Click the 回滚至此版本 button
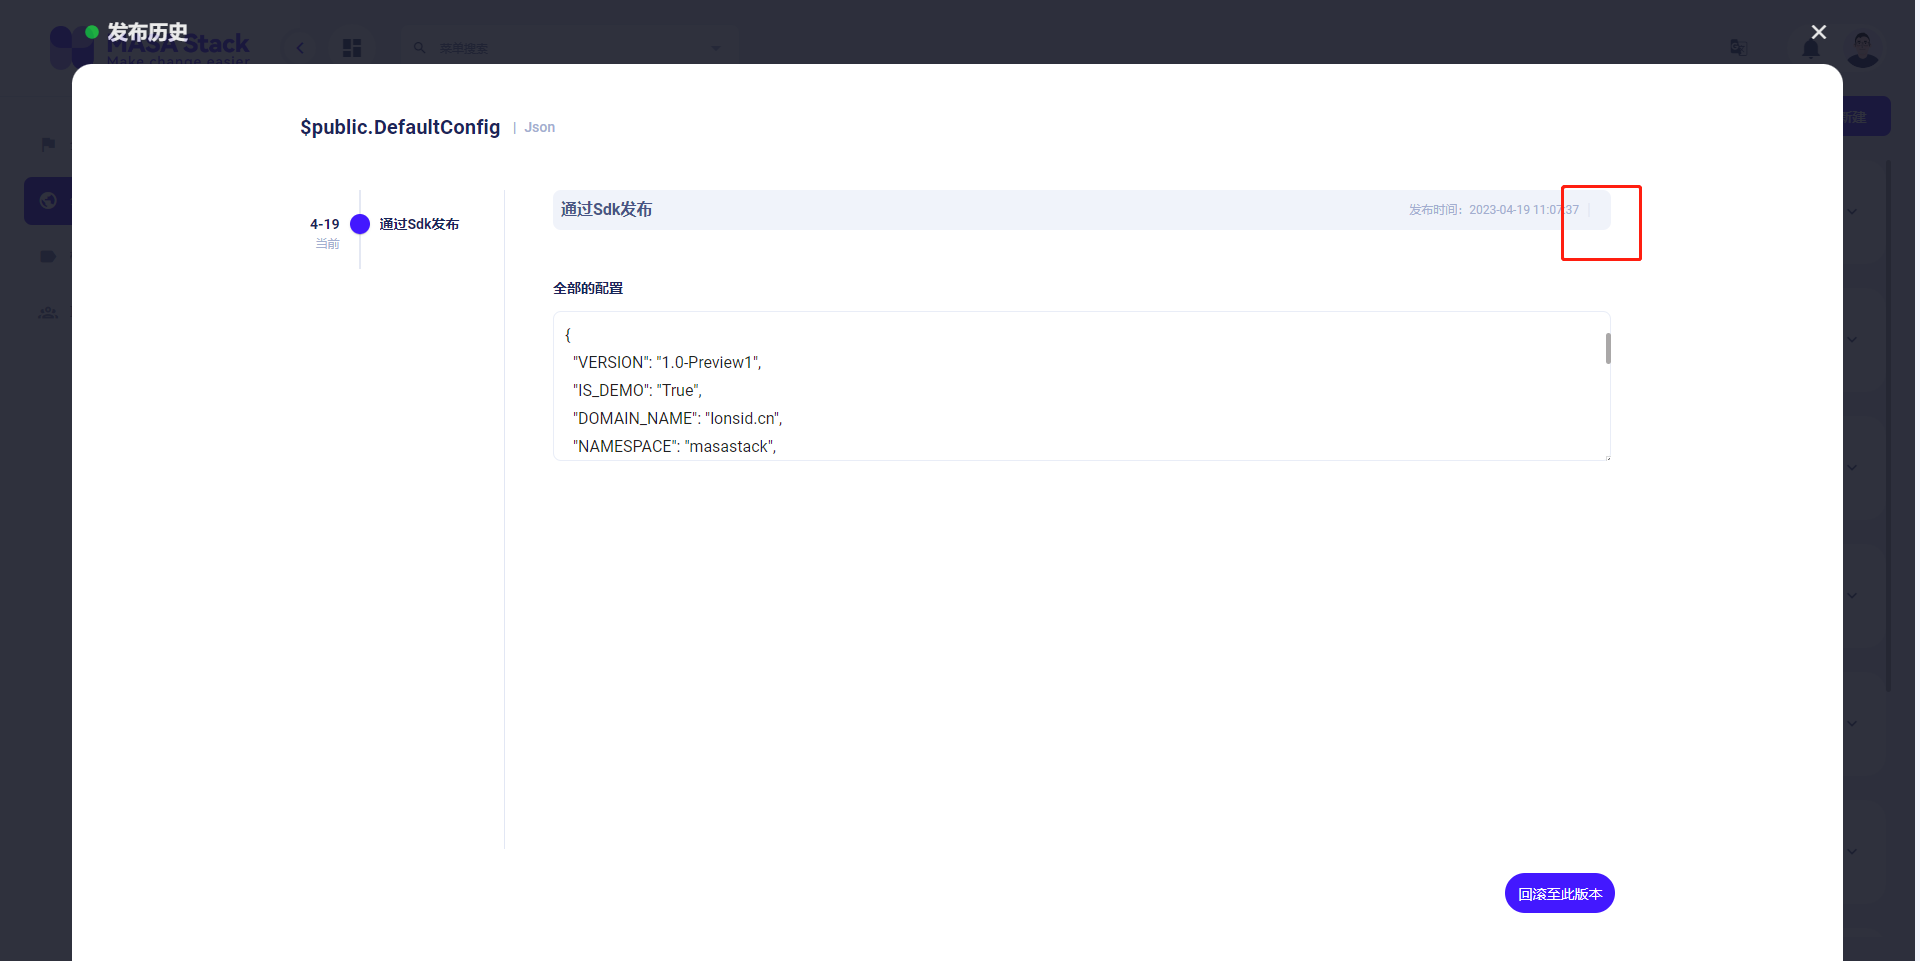The image size is (1920, 961). click(x=1559, y=893)
